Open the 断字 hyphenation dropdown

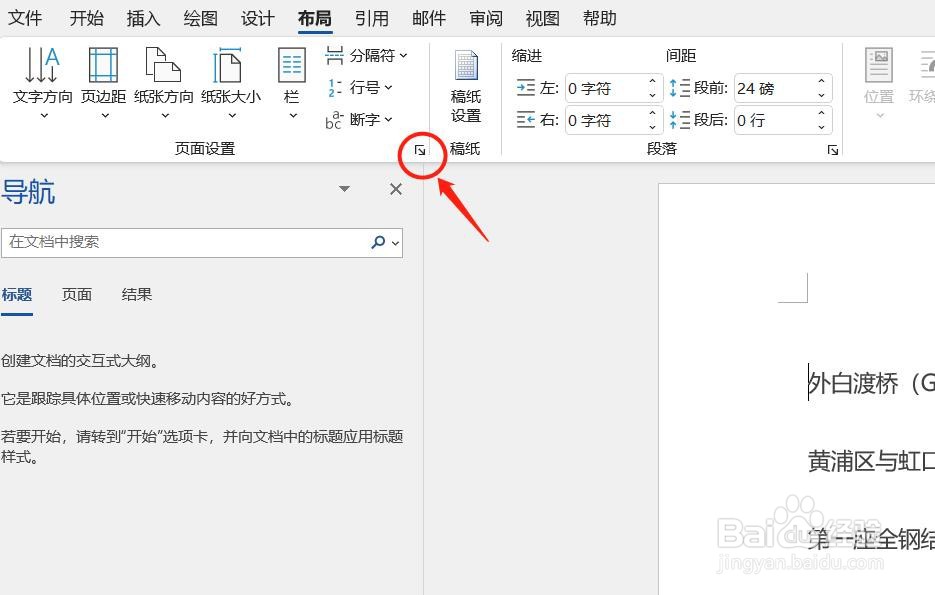tap(359, 120)
